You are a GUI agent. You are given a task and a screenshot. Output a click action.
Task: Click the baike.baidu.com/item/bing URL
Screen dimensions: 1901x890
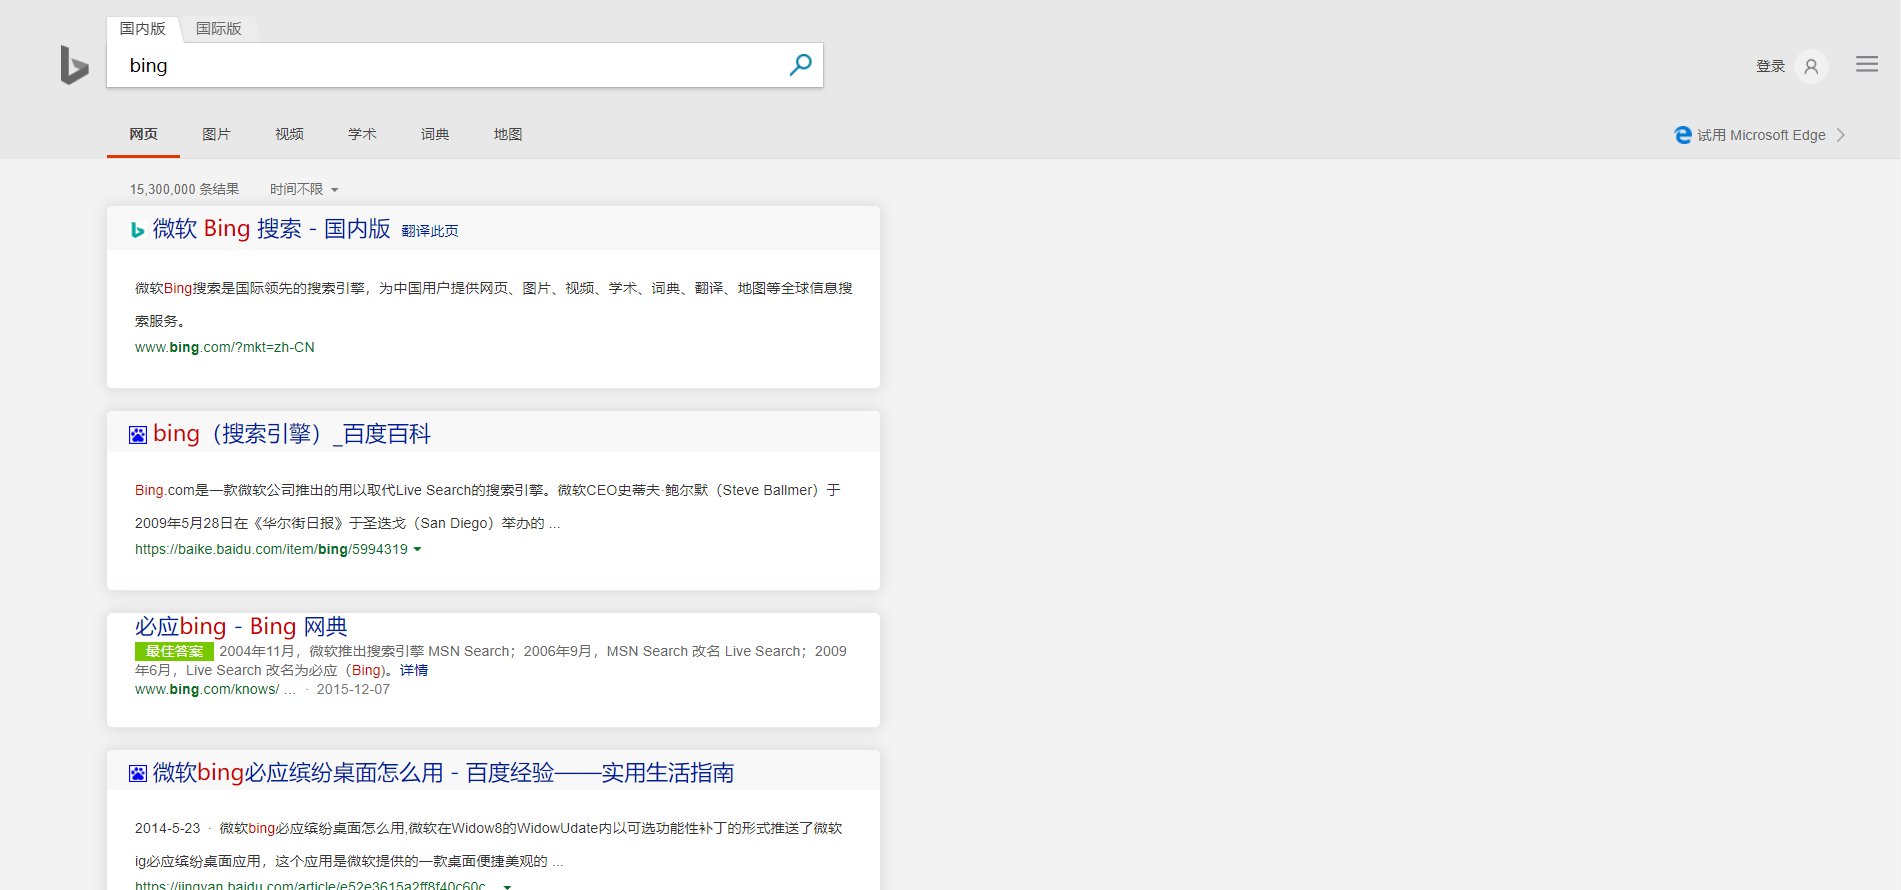click(271, 549)
